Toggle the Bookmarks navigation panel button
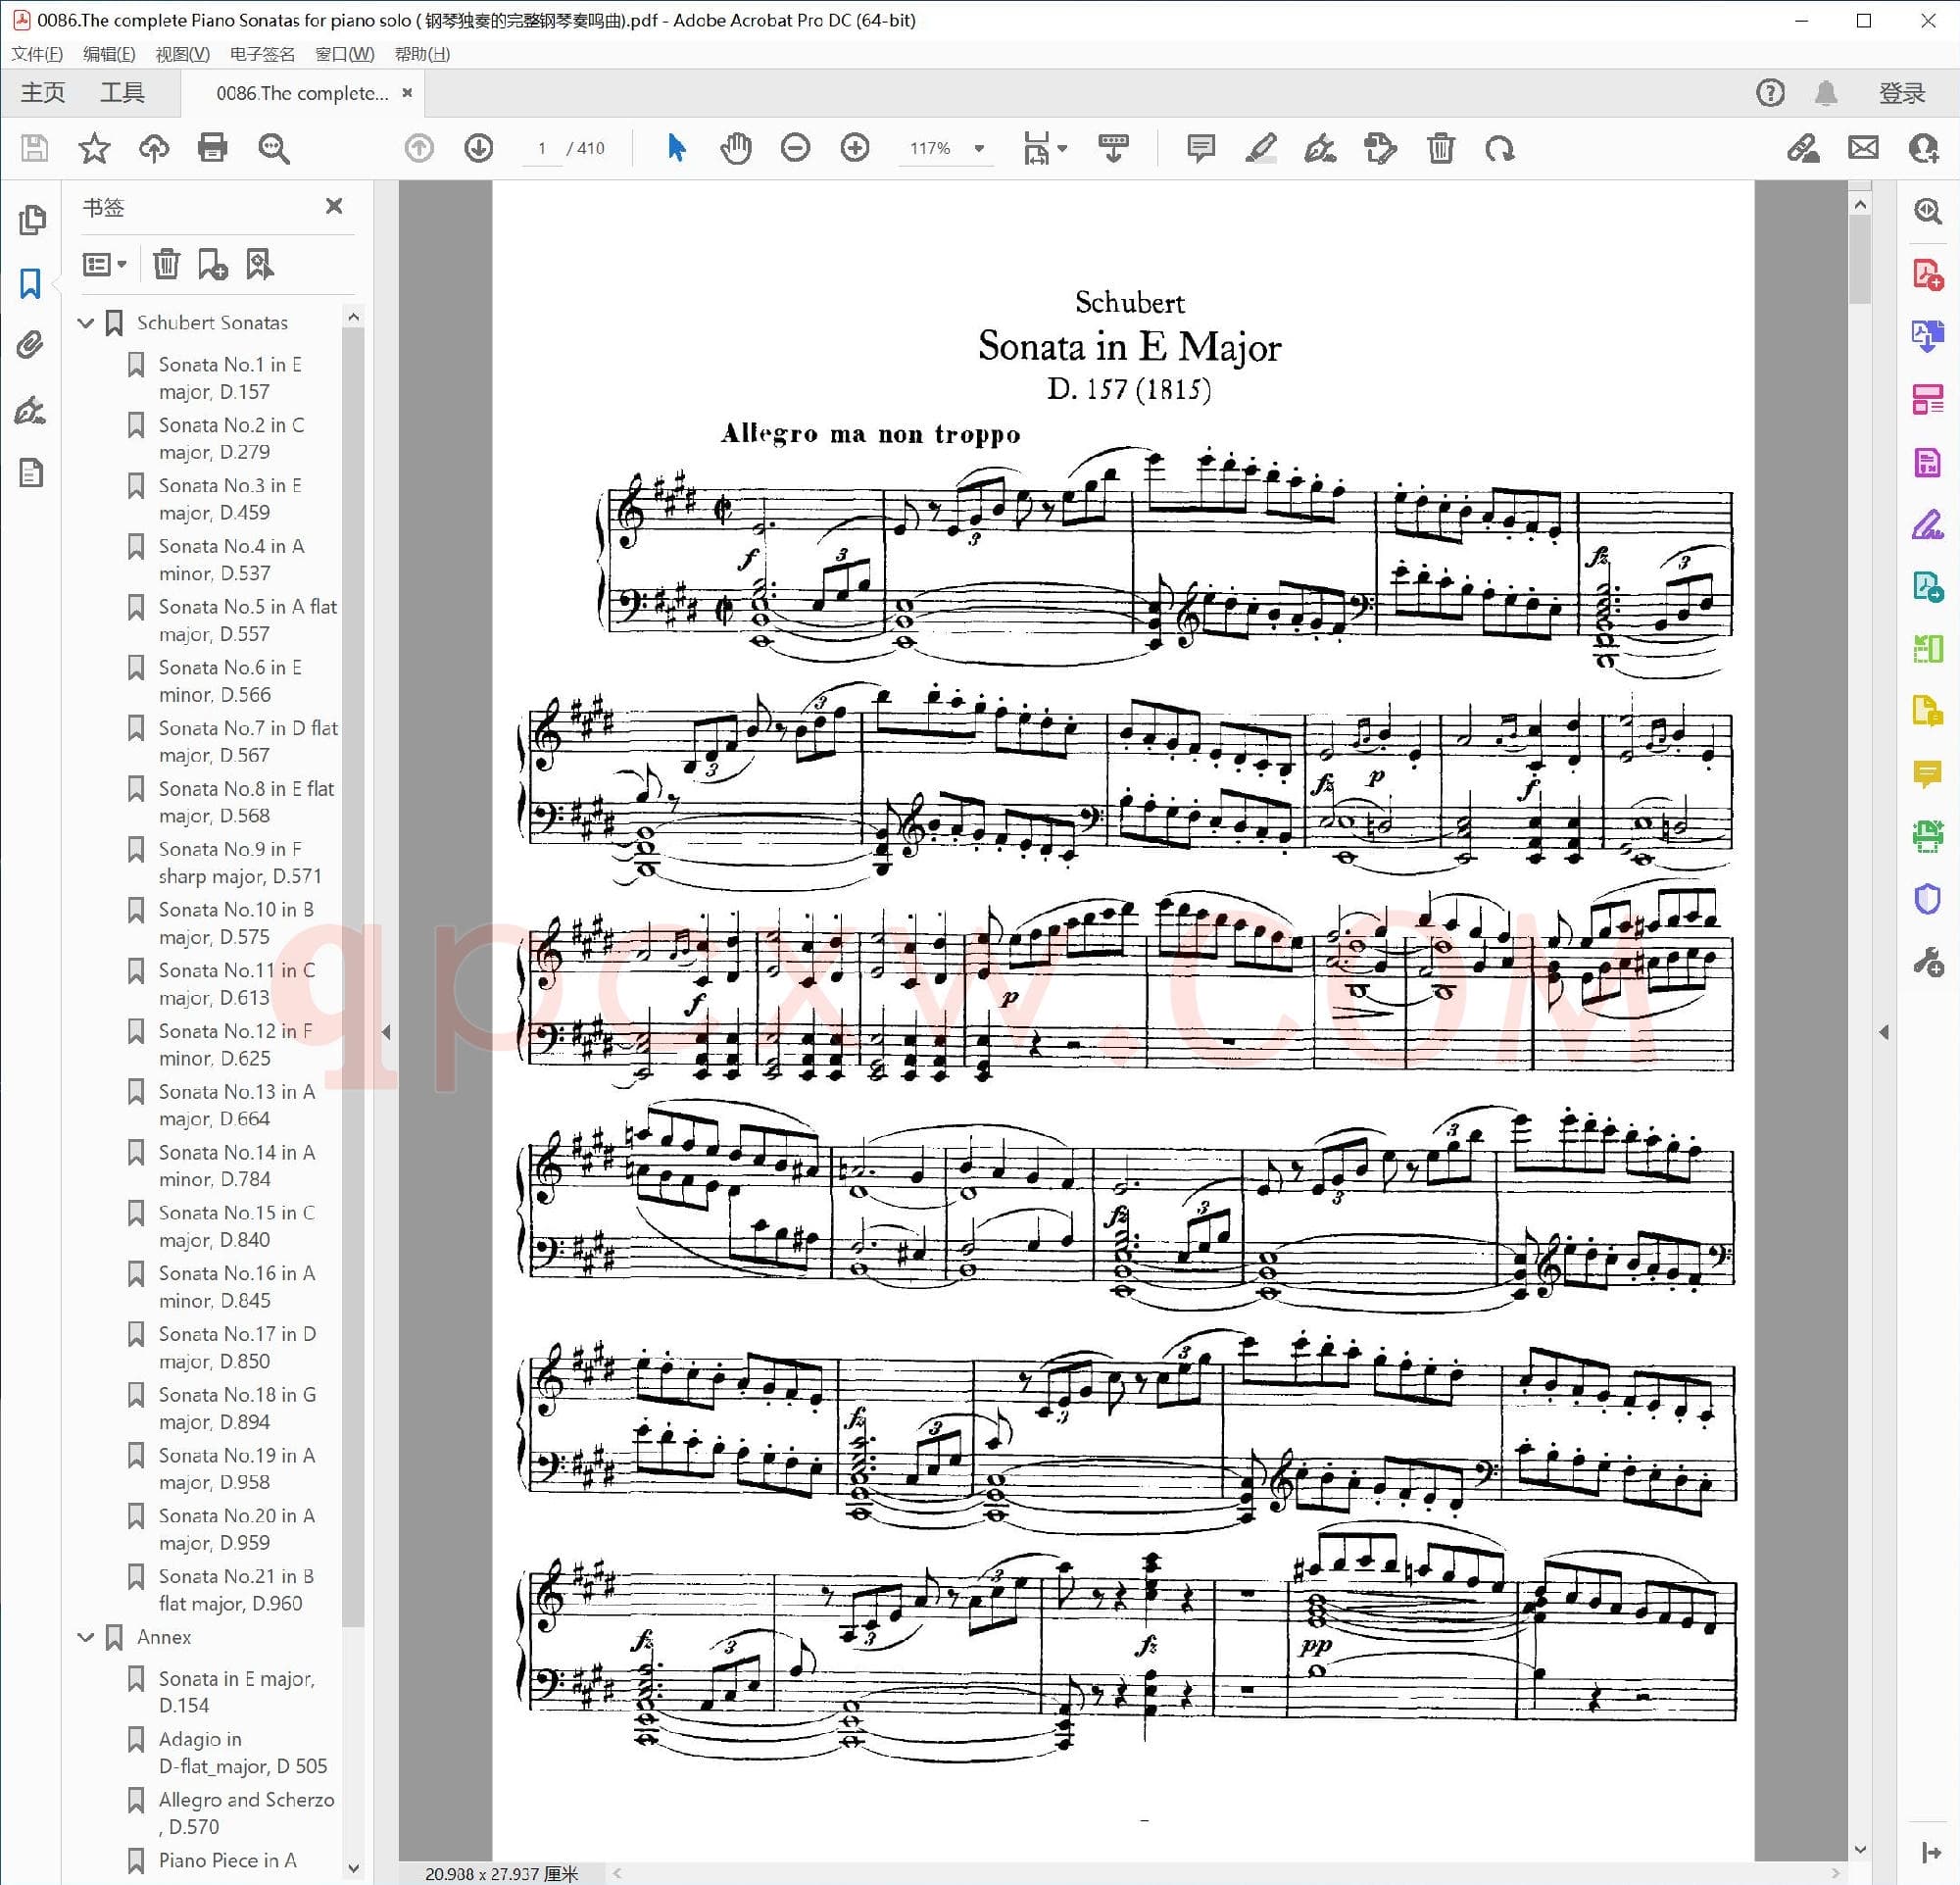1960x1885 pixels. pos(31,283)
